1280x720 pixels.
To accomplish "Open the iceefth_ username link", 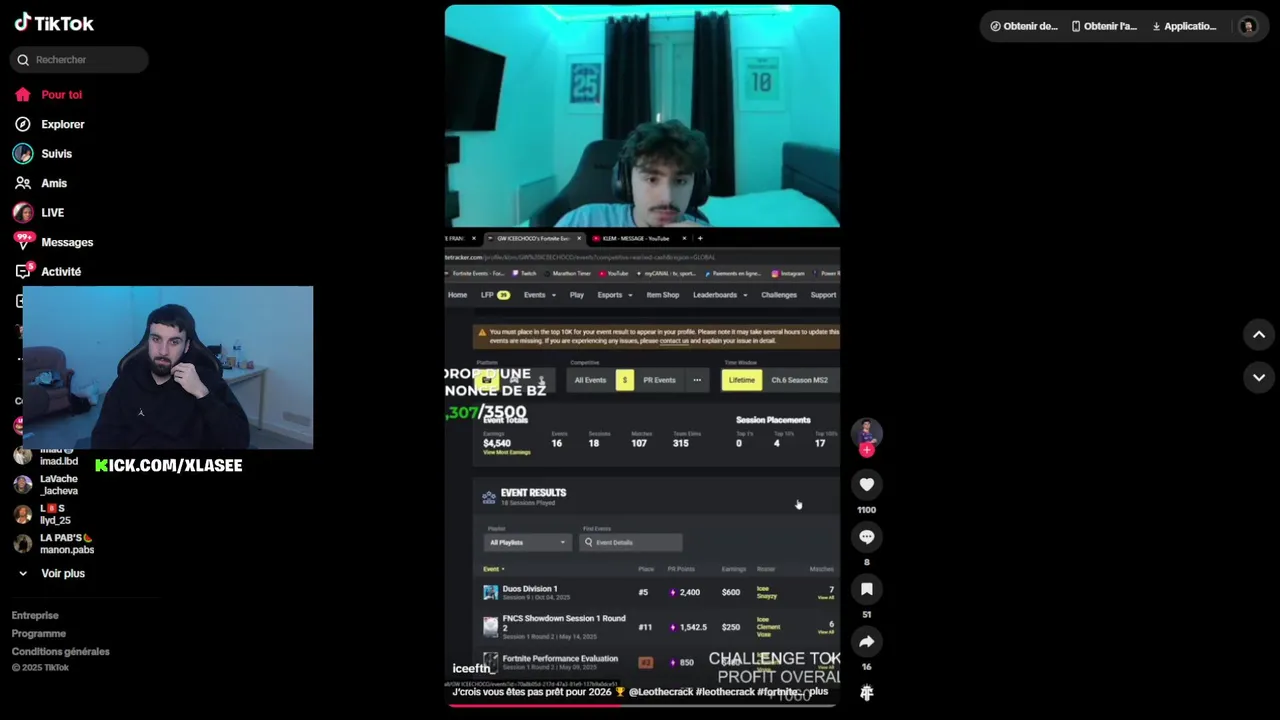I will [x=472, y=669].
